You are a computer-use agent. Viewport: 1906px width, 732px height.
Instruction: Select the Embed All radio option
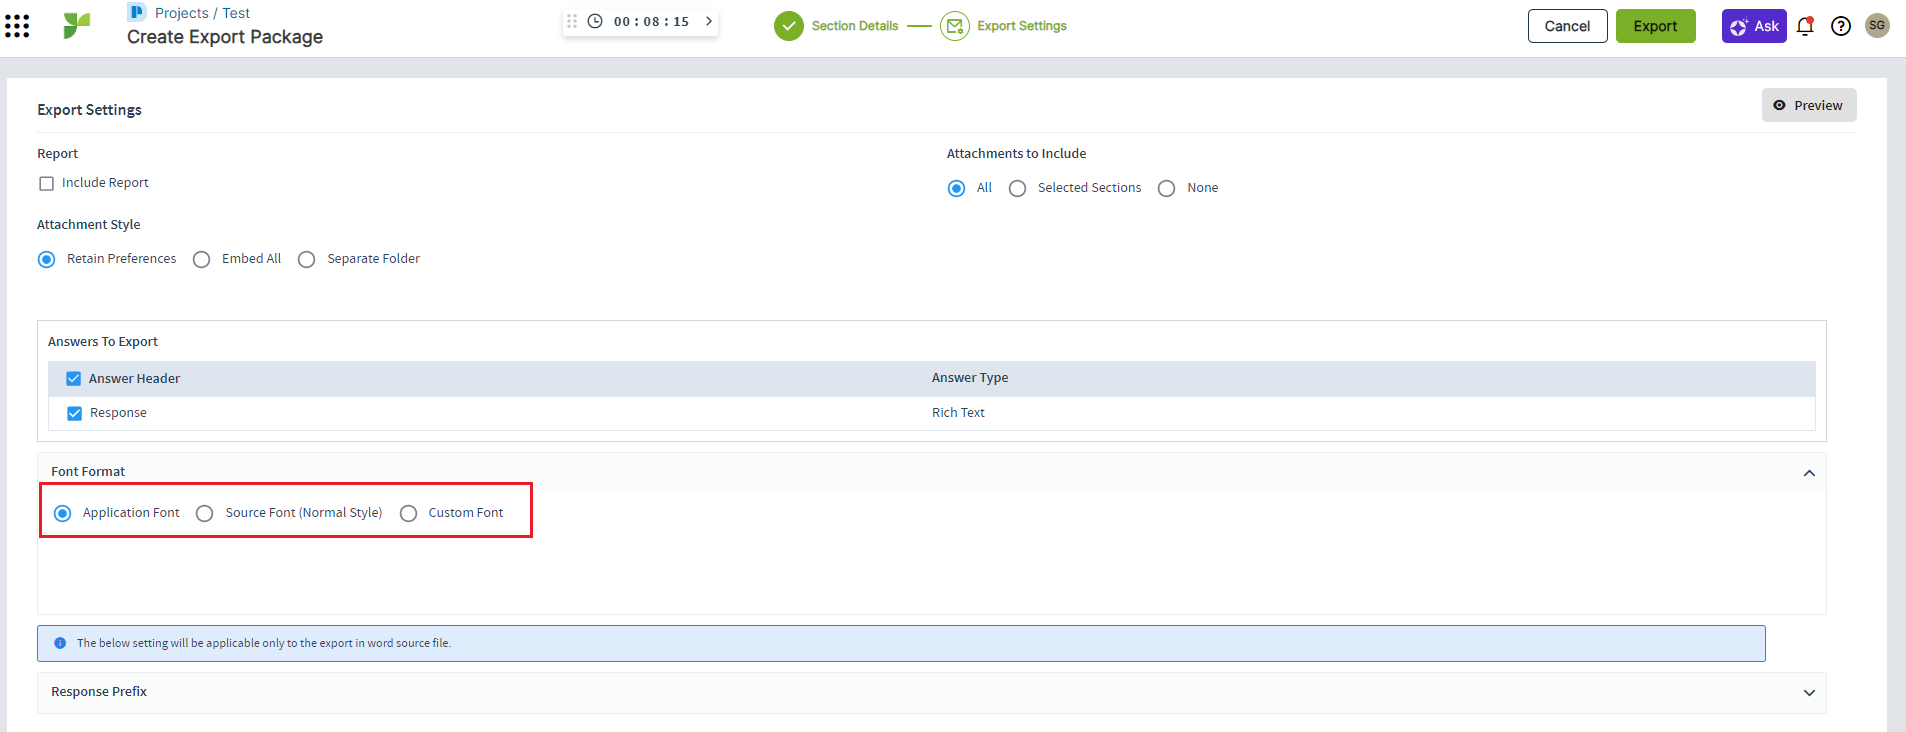pos(202,260)
